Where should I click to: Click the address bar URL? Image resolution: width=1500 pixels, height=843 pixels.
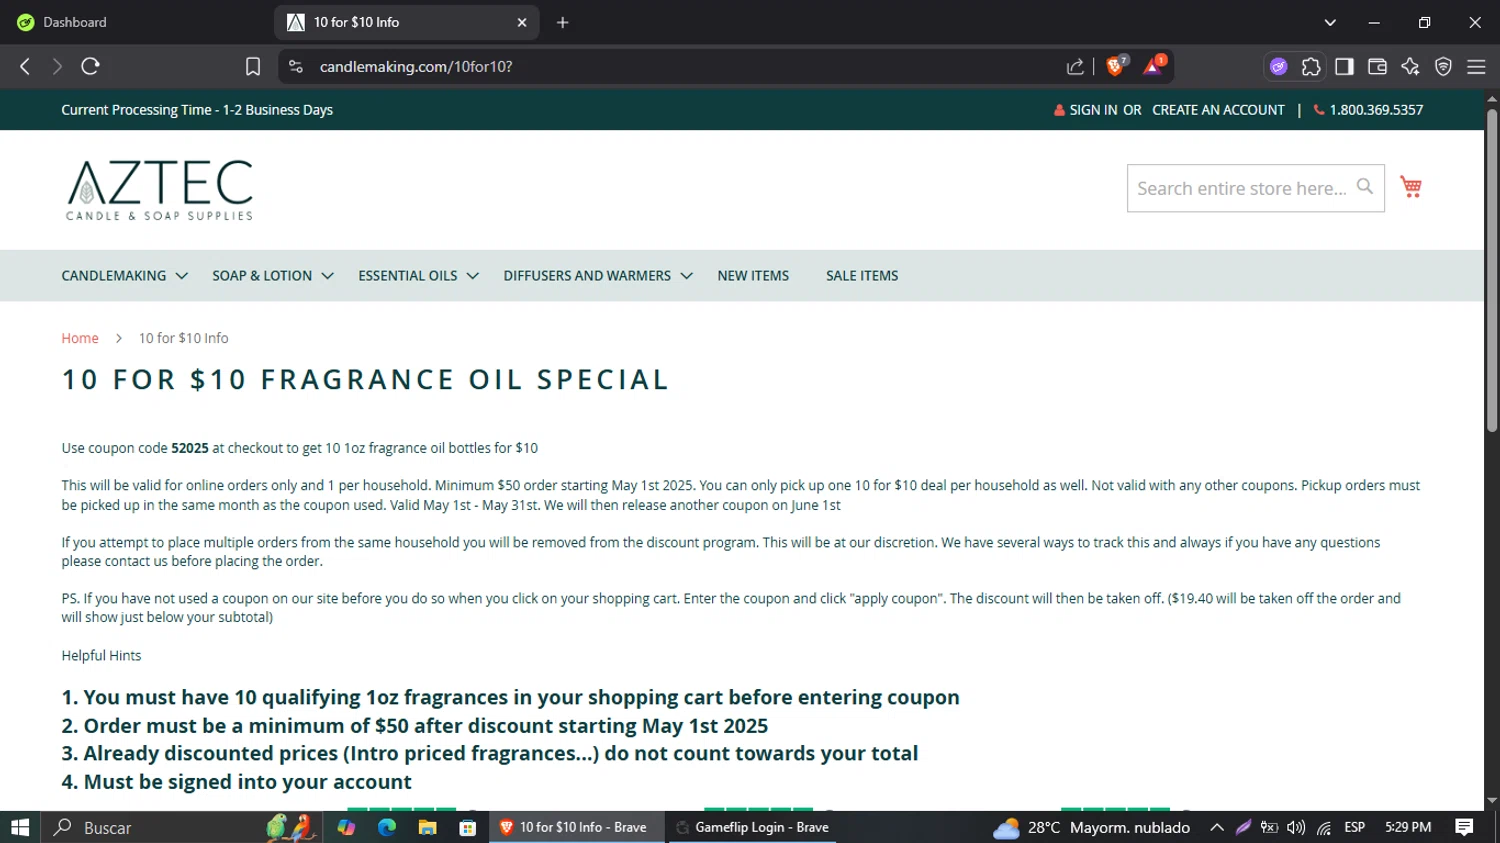point(416,66)
